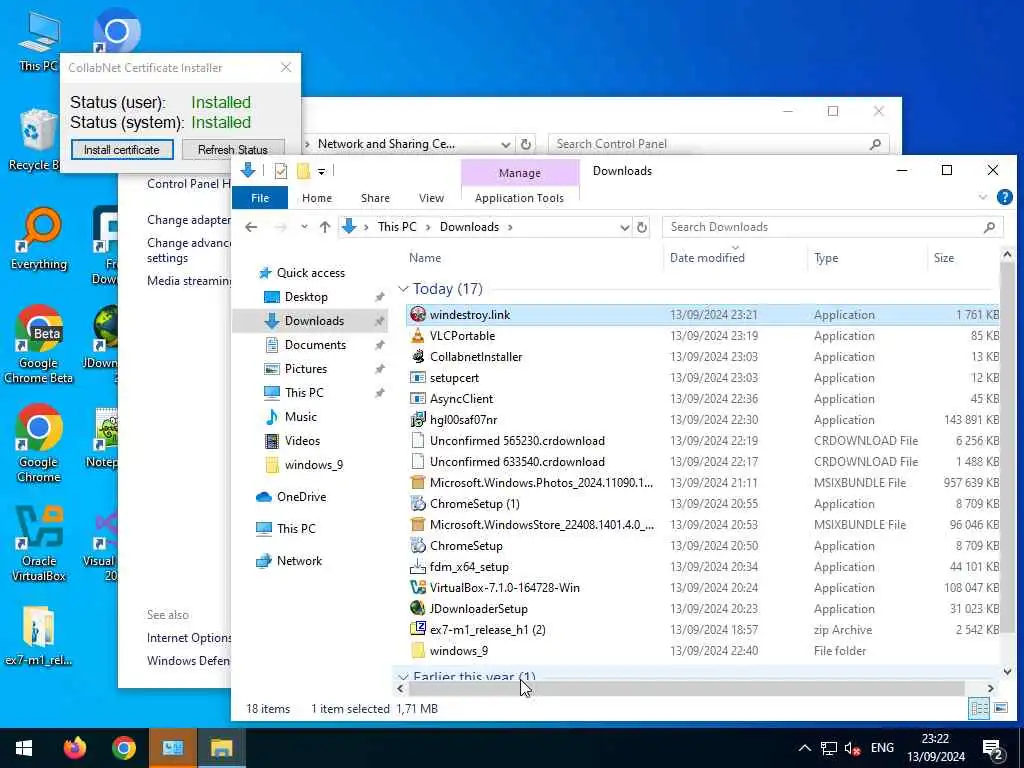Viewport: 1024px width, 768px height.
Task: Open Explorer Help question mark icon
Action: [x=1004, y=197]
